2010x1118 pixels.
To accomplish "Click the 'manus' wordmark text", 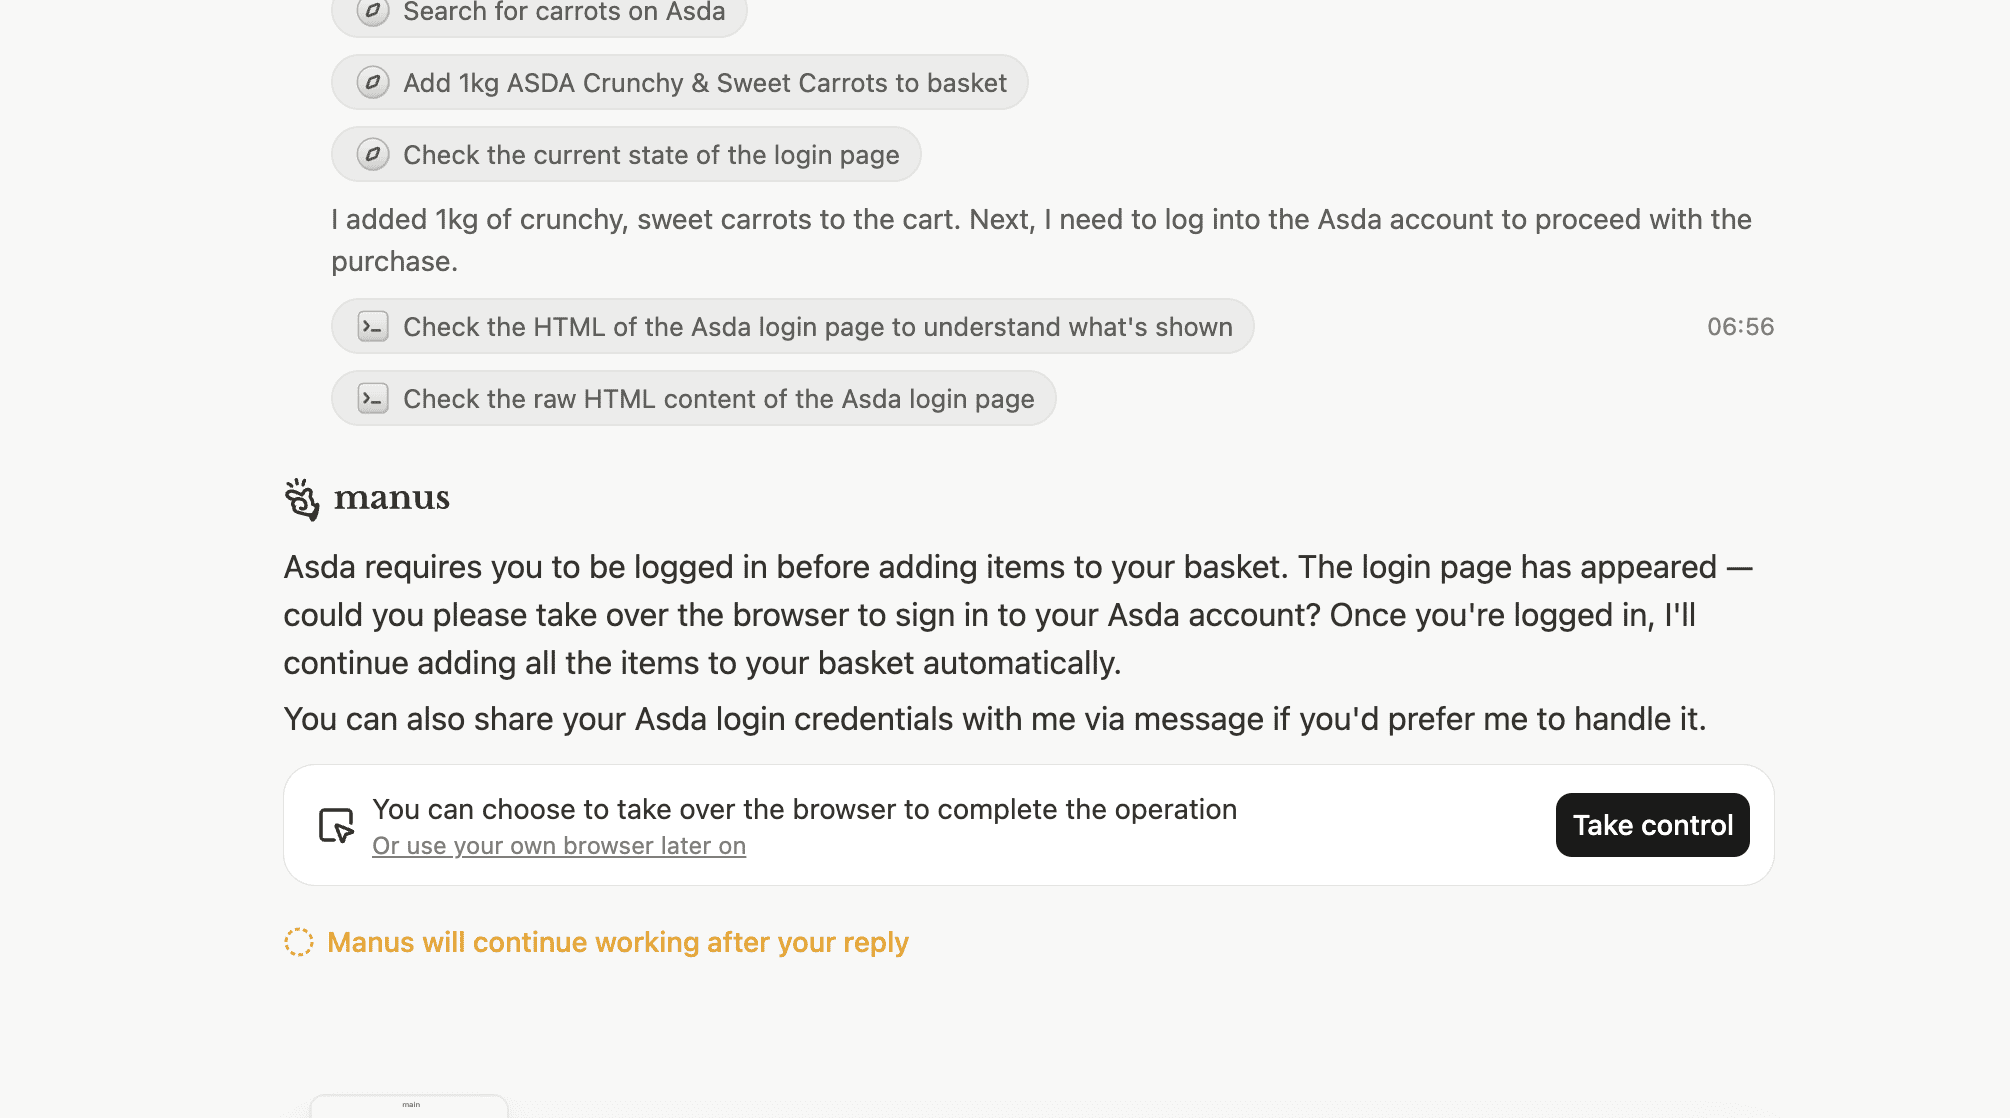I will (x=391, y=498).
